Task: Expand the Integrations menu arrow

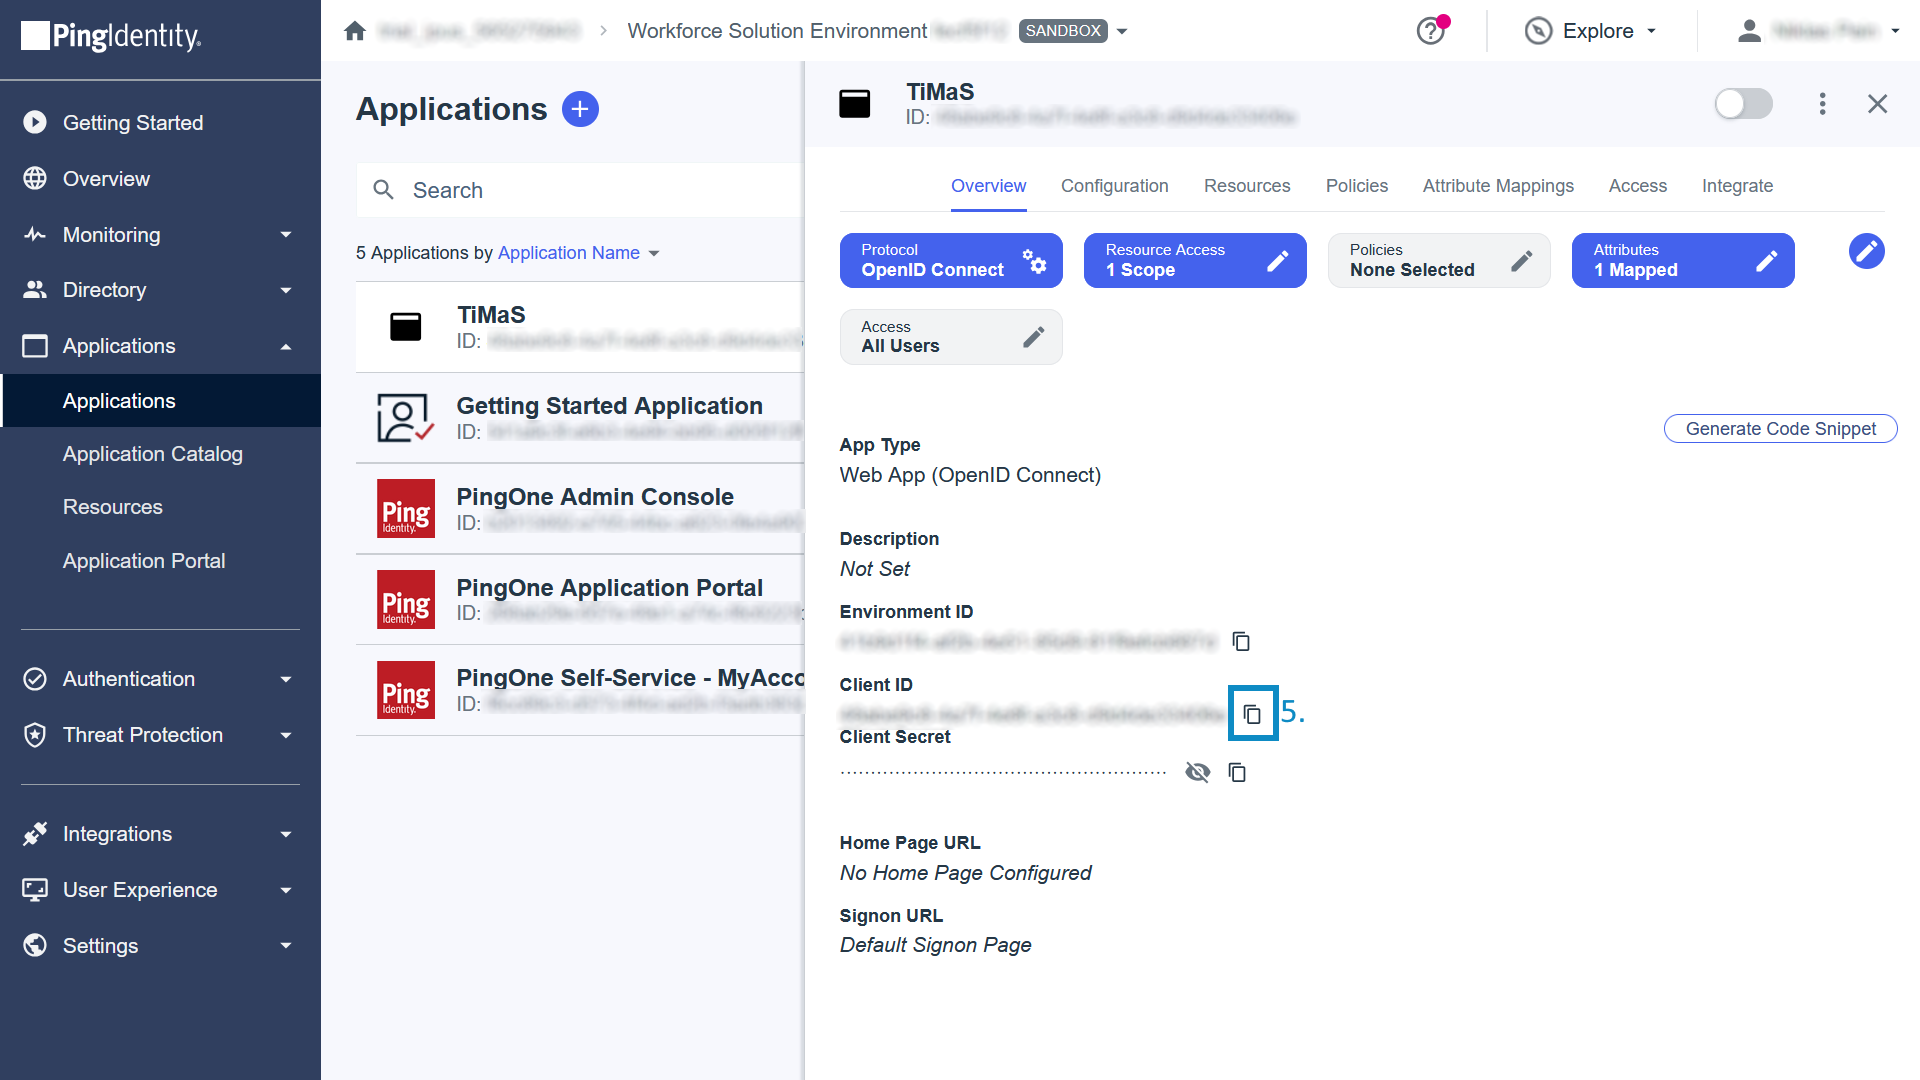Action: pyautogui.click(x=286, y=834)
